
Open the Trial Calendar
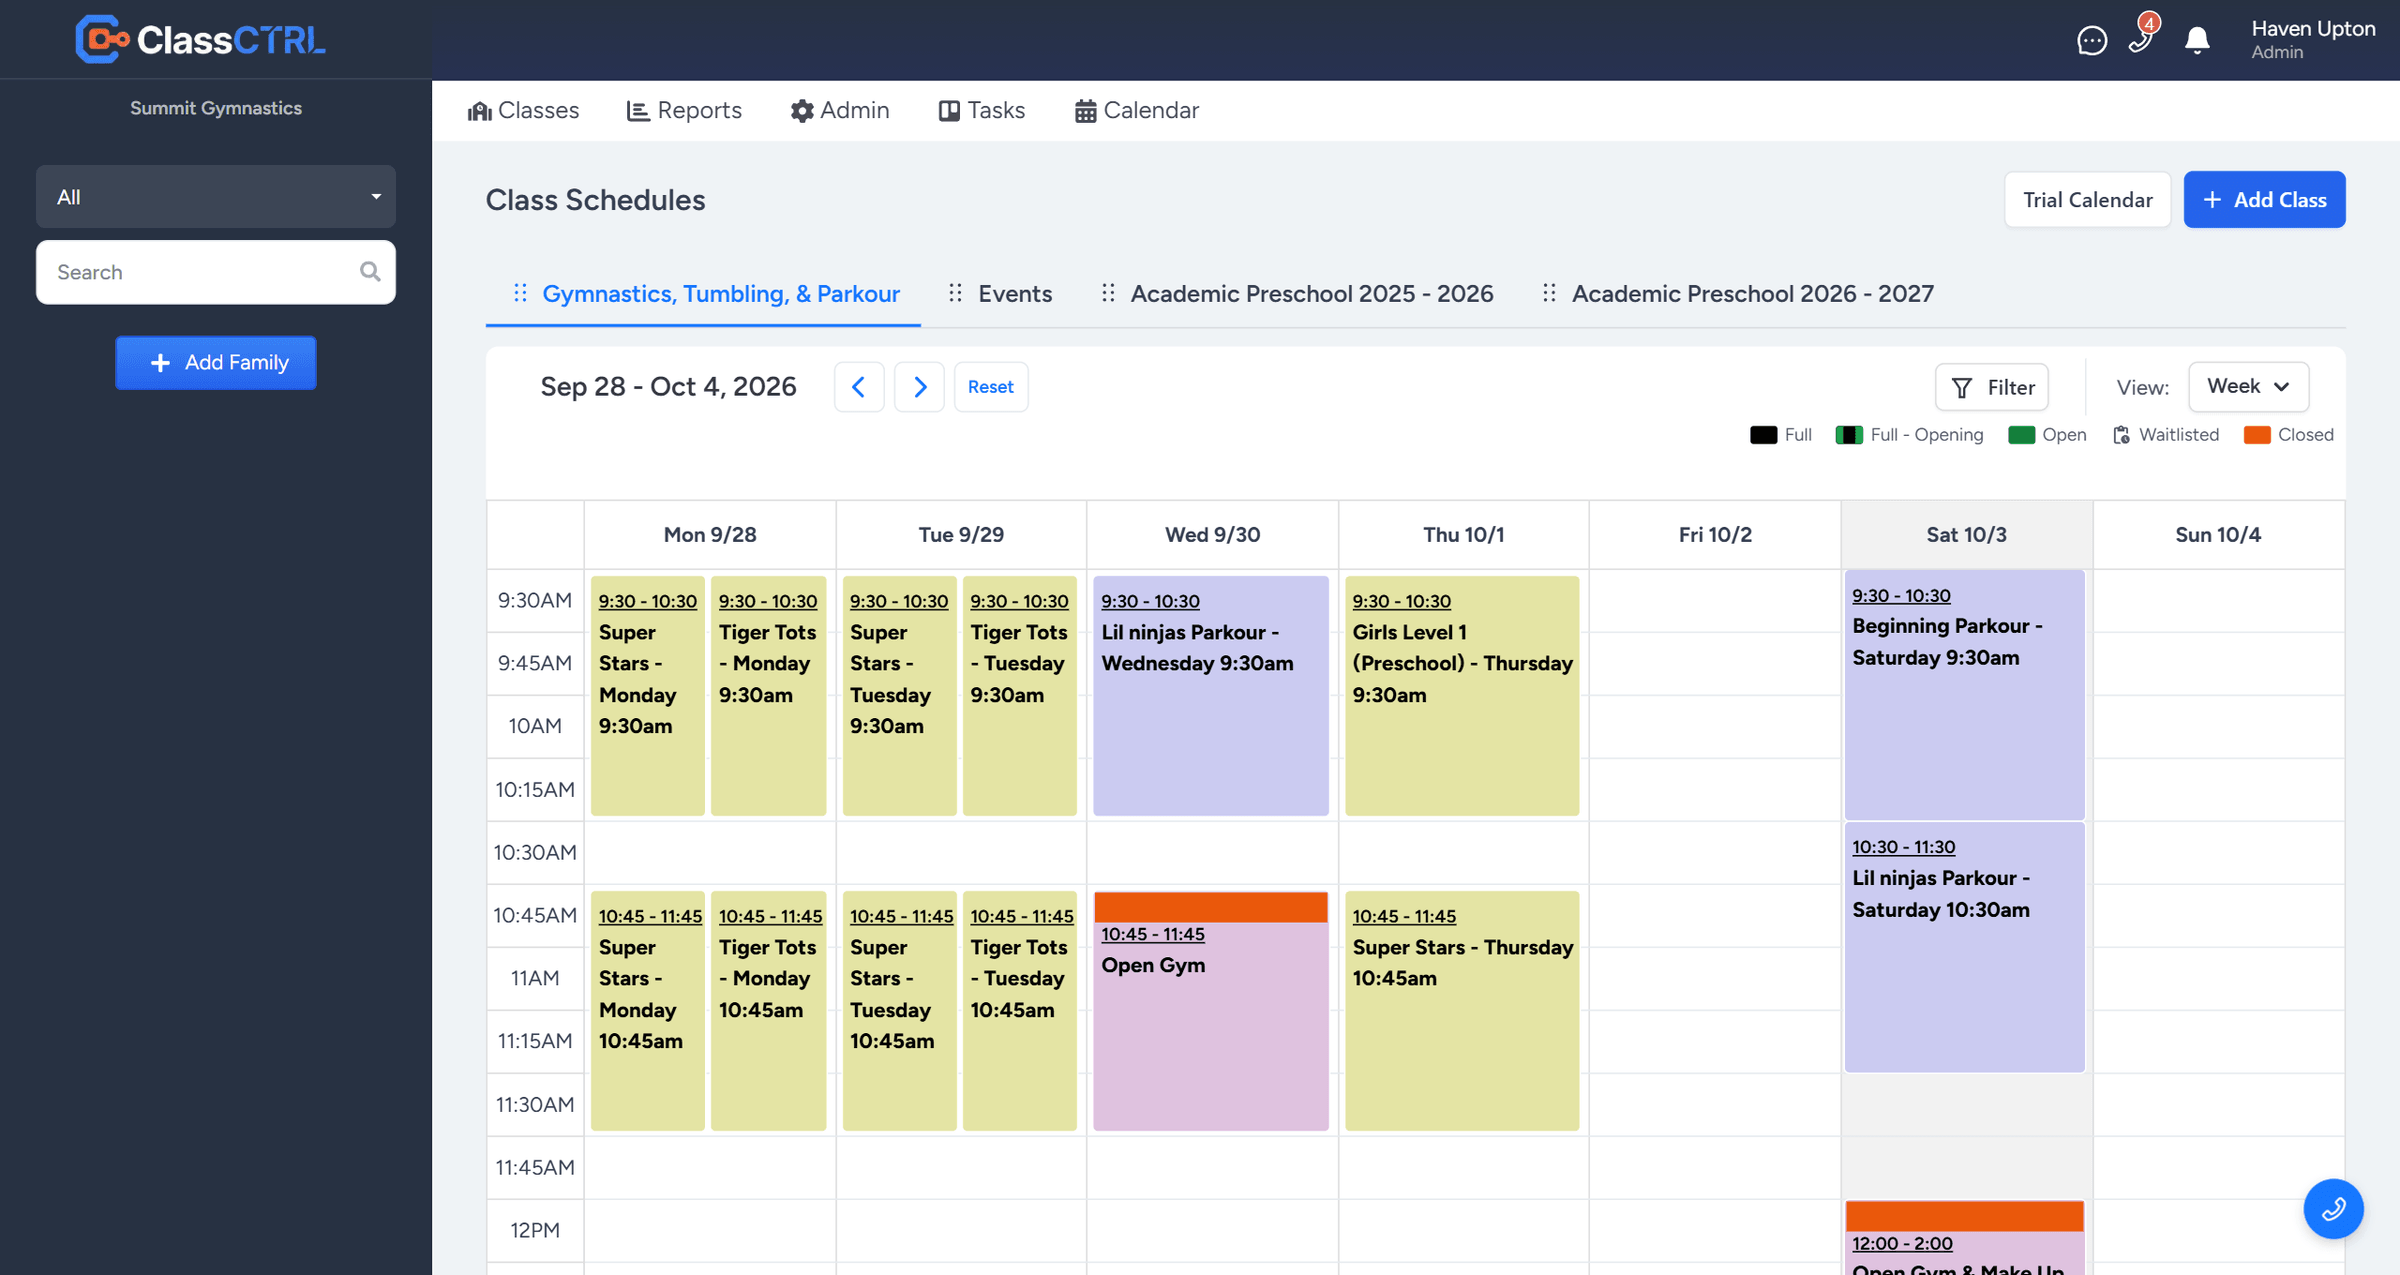point(2087,200)
